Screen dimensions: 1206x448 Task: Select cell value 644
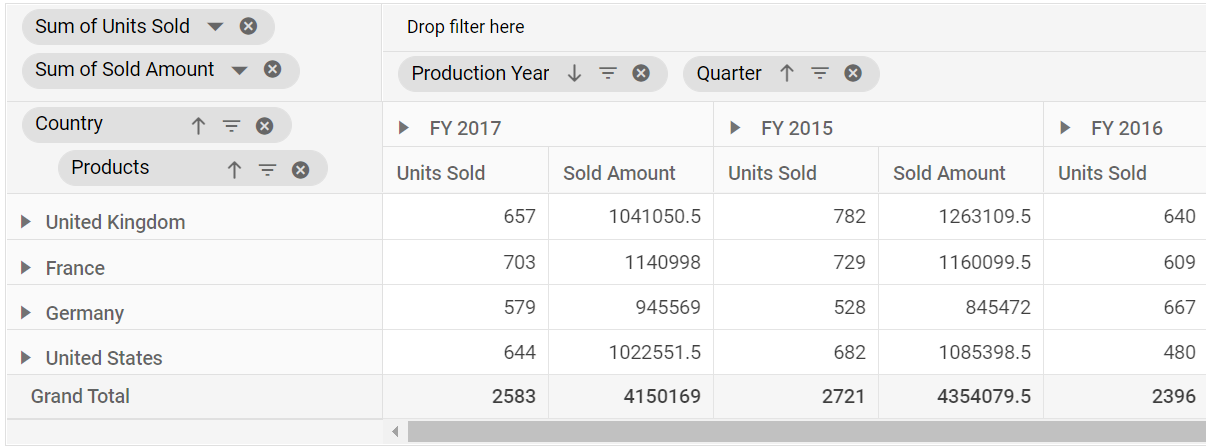[465, 352]
